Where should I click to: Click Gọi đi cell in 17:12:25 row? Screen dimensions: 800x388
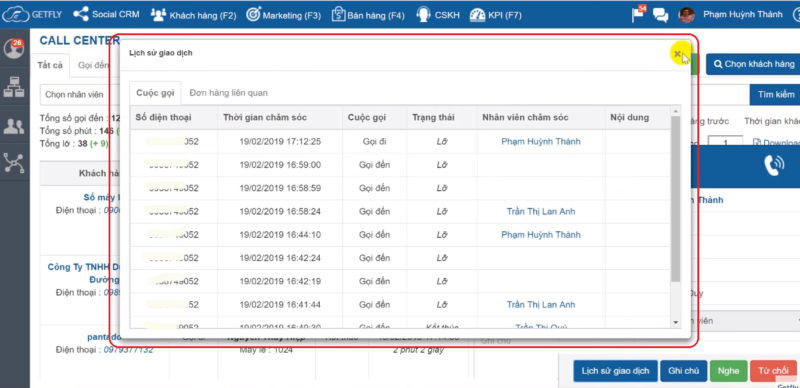coord(374,141)
